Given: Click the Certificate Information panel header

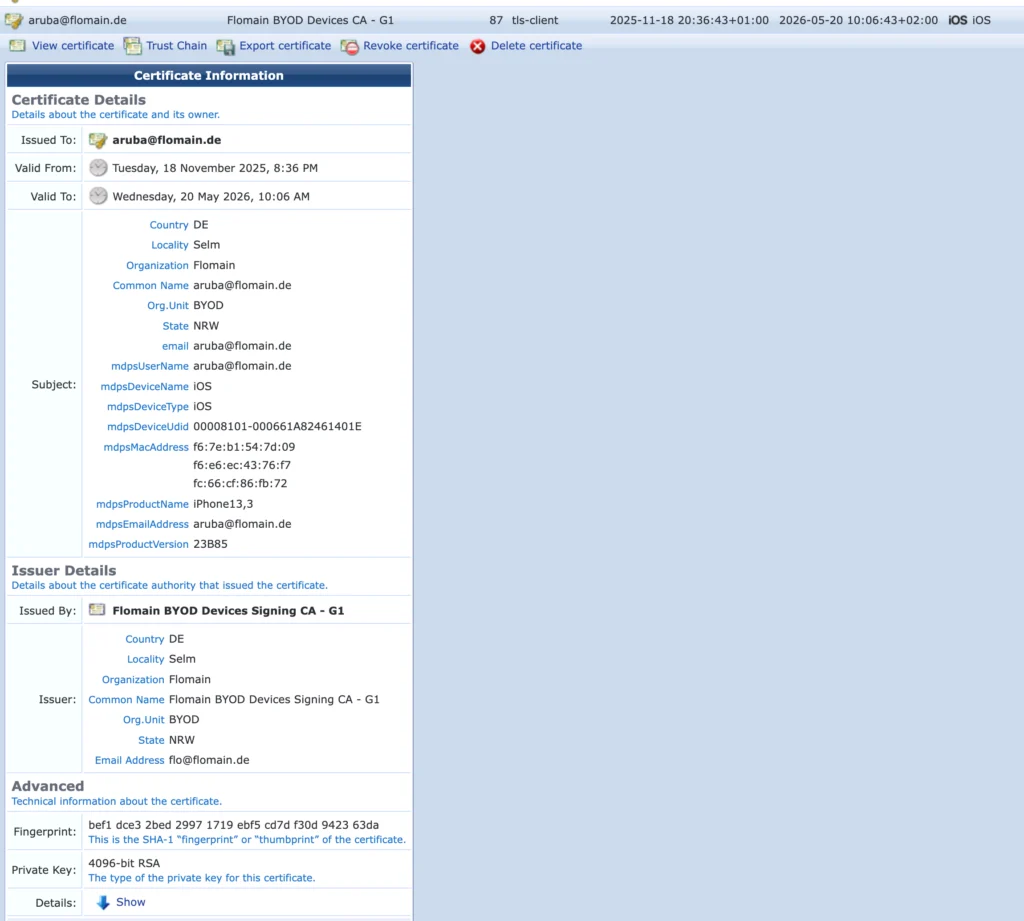Looking at the screenshot, I should click(209, 76).
